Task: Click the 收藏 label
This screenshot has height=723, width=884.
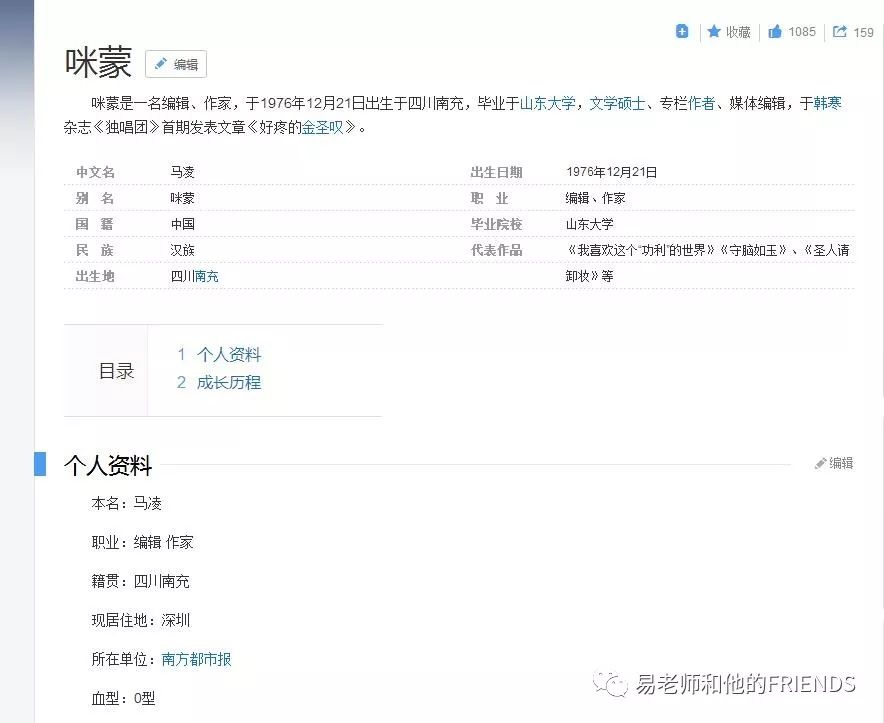Action: point(738,32)
